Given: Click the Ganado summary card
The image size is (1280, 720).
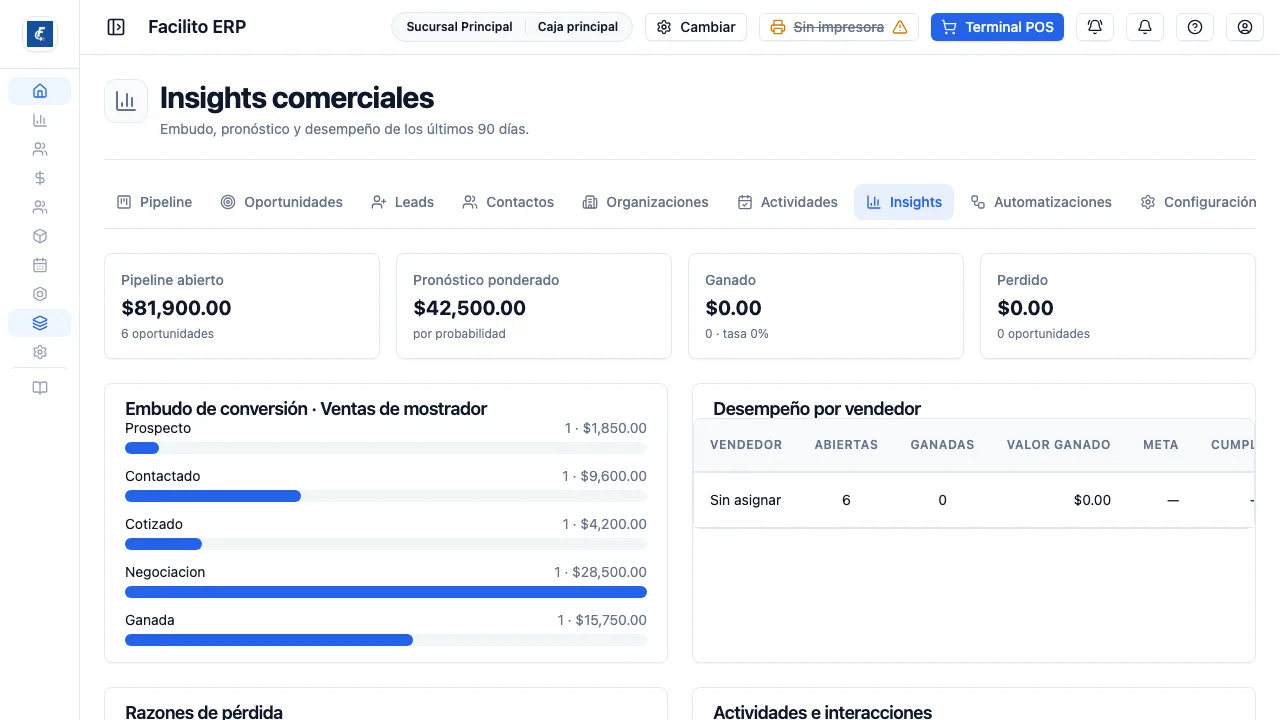Looking at the screenshot, I should (x=826, y=306).
